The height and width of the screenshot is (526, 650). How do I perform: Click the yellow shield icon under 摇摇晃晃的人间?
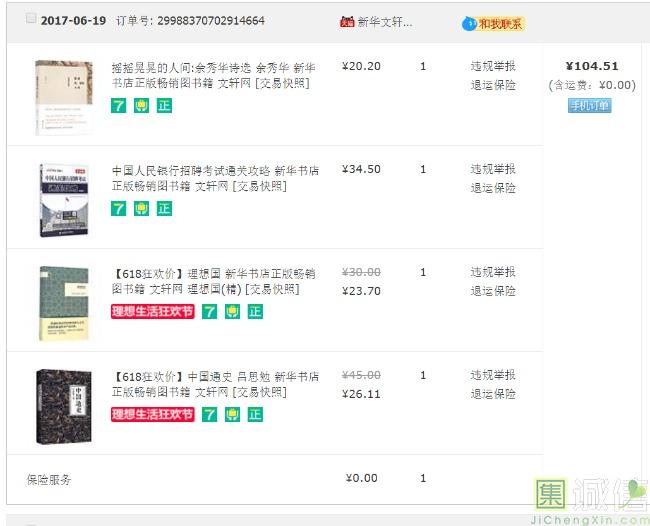(x=141, y=105)
